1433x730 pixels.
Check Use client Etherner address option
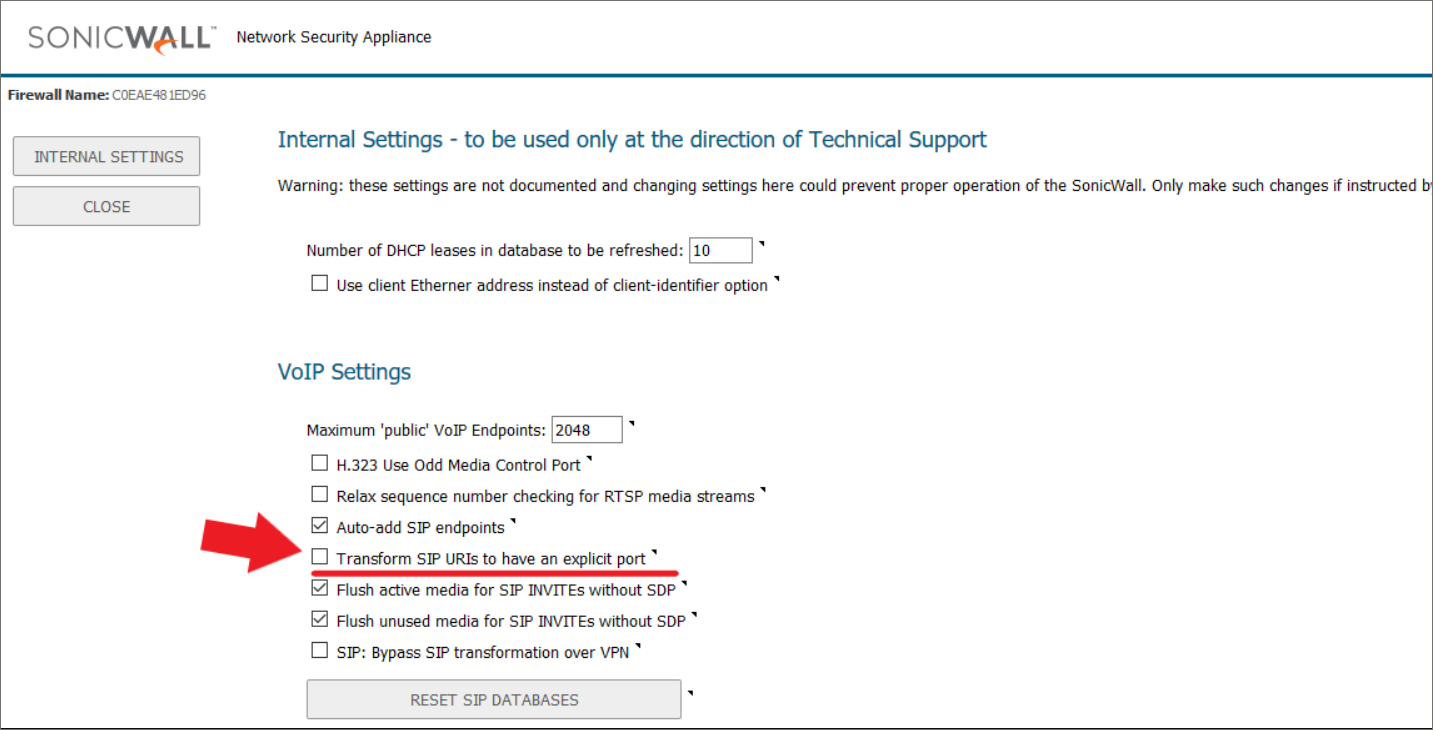(x=320, y=283)
